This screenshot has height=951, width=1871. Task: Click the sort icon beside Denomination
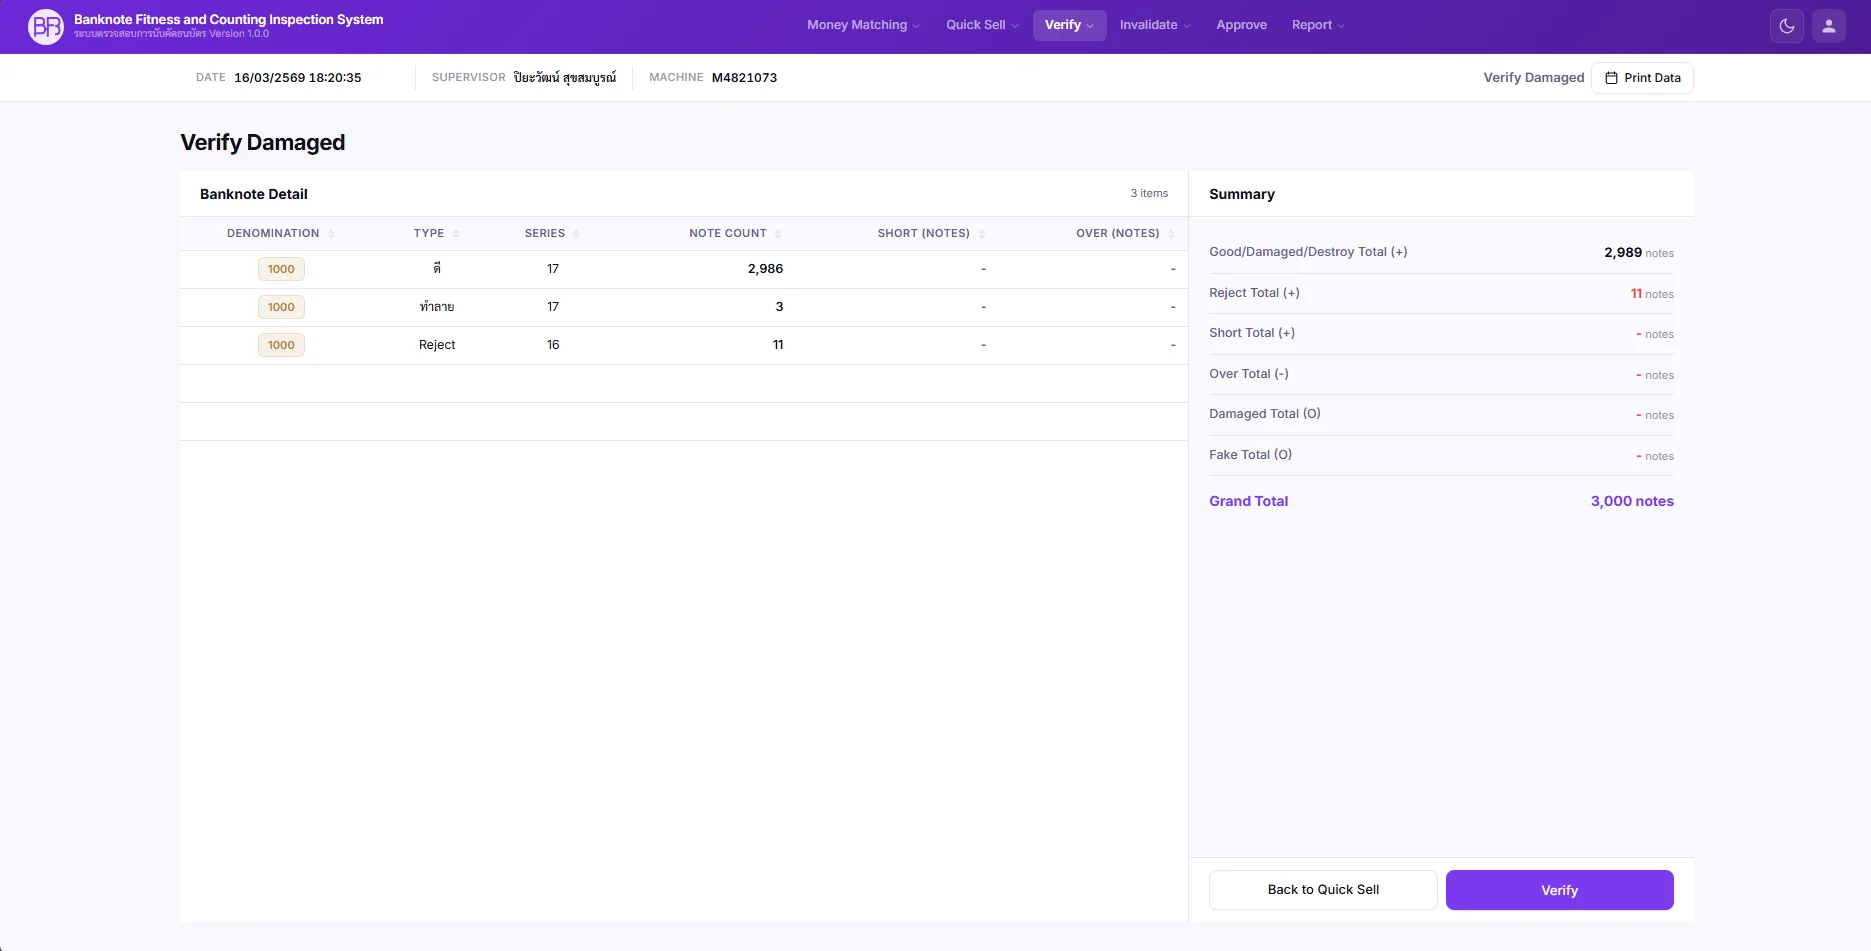click(x=330, y=233)
